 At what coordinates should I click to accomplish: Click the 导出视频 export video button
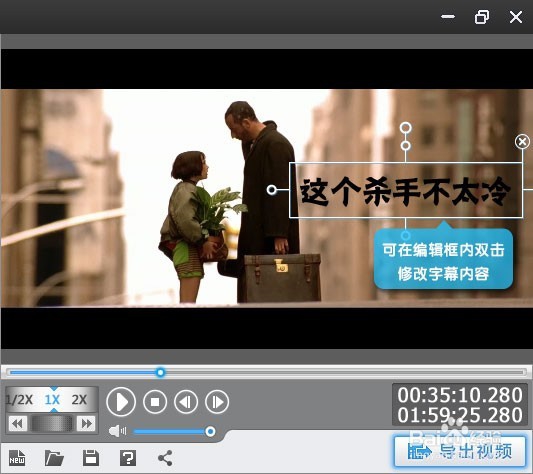point(460,452)
